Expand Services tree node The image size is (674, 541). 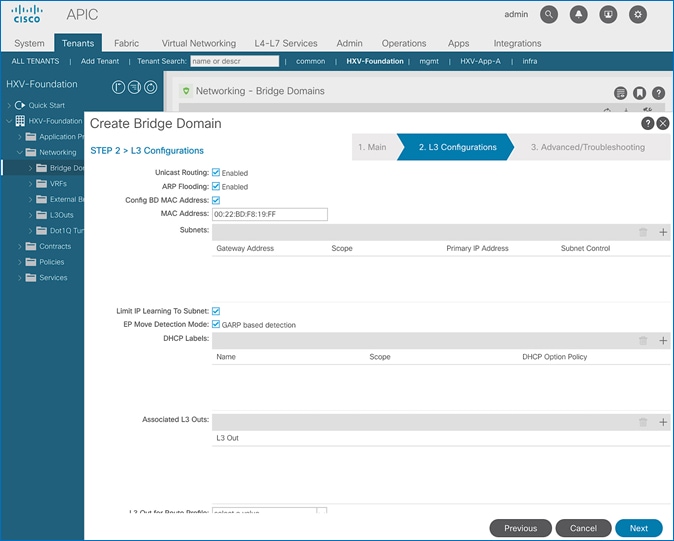(x=20, y=278)
